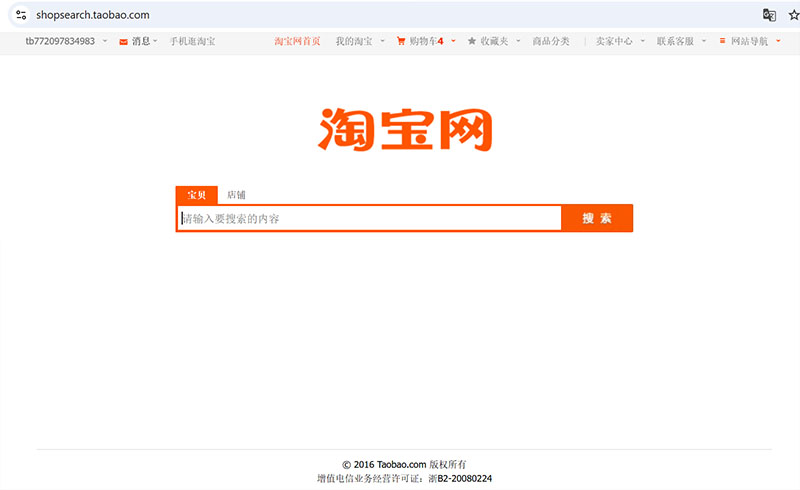This screenshot has height=490, width=800.
Task: Expand the 收藏夹 dropdown arrow
Action: (x=518, y=41)
